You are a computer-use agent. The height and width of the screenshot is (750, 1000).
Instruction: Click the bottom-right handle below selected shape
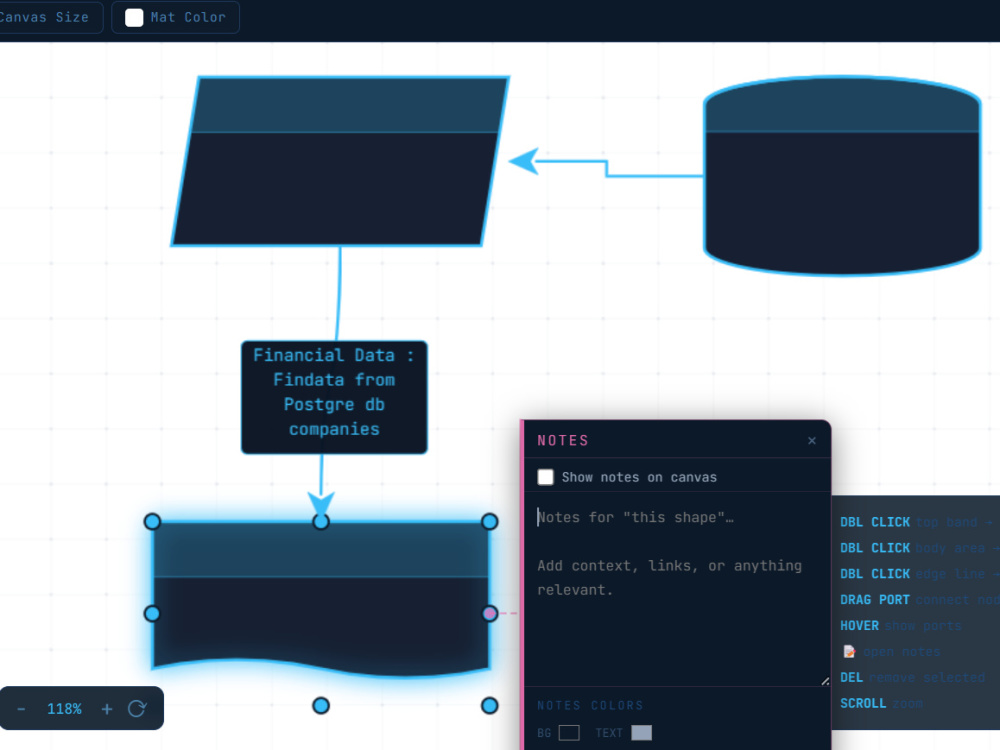point(489,705)
